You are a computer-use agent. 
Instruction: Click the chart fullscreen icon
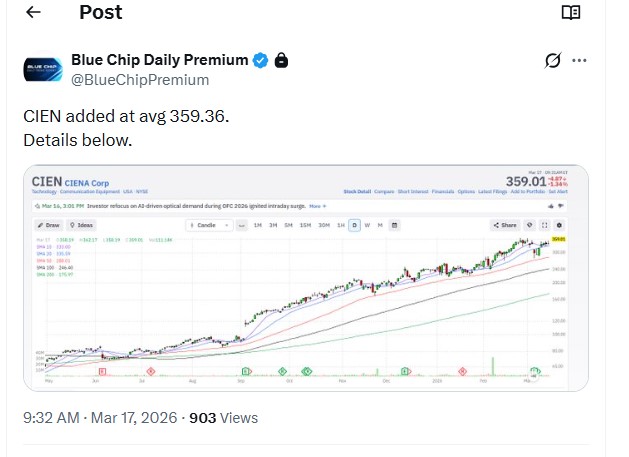click(544, 225)
